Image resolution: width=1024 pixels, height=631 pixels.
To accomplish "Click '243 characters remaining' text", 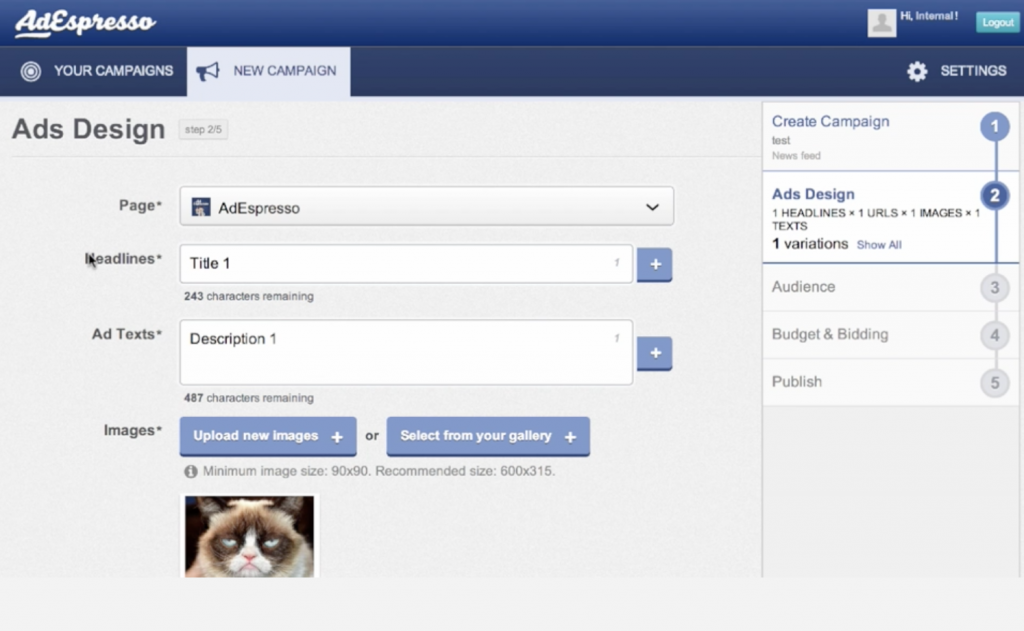I will tap(249, 297).
